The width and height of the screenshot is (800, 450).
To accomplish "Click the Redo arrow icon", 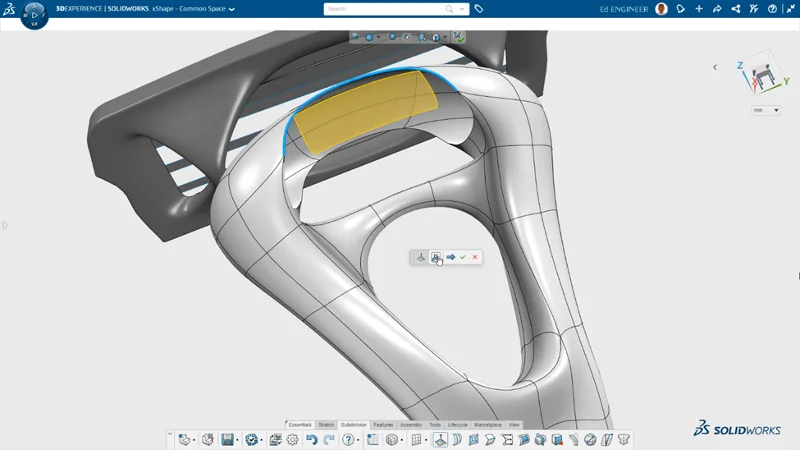I will coord(329,439).
